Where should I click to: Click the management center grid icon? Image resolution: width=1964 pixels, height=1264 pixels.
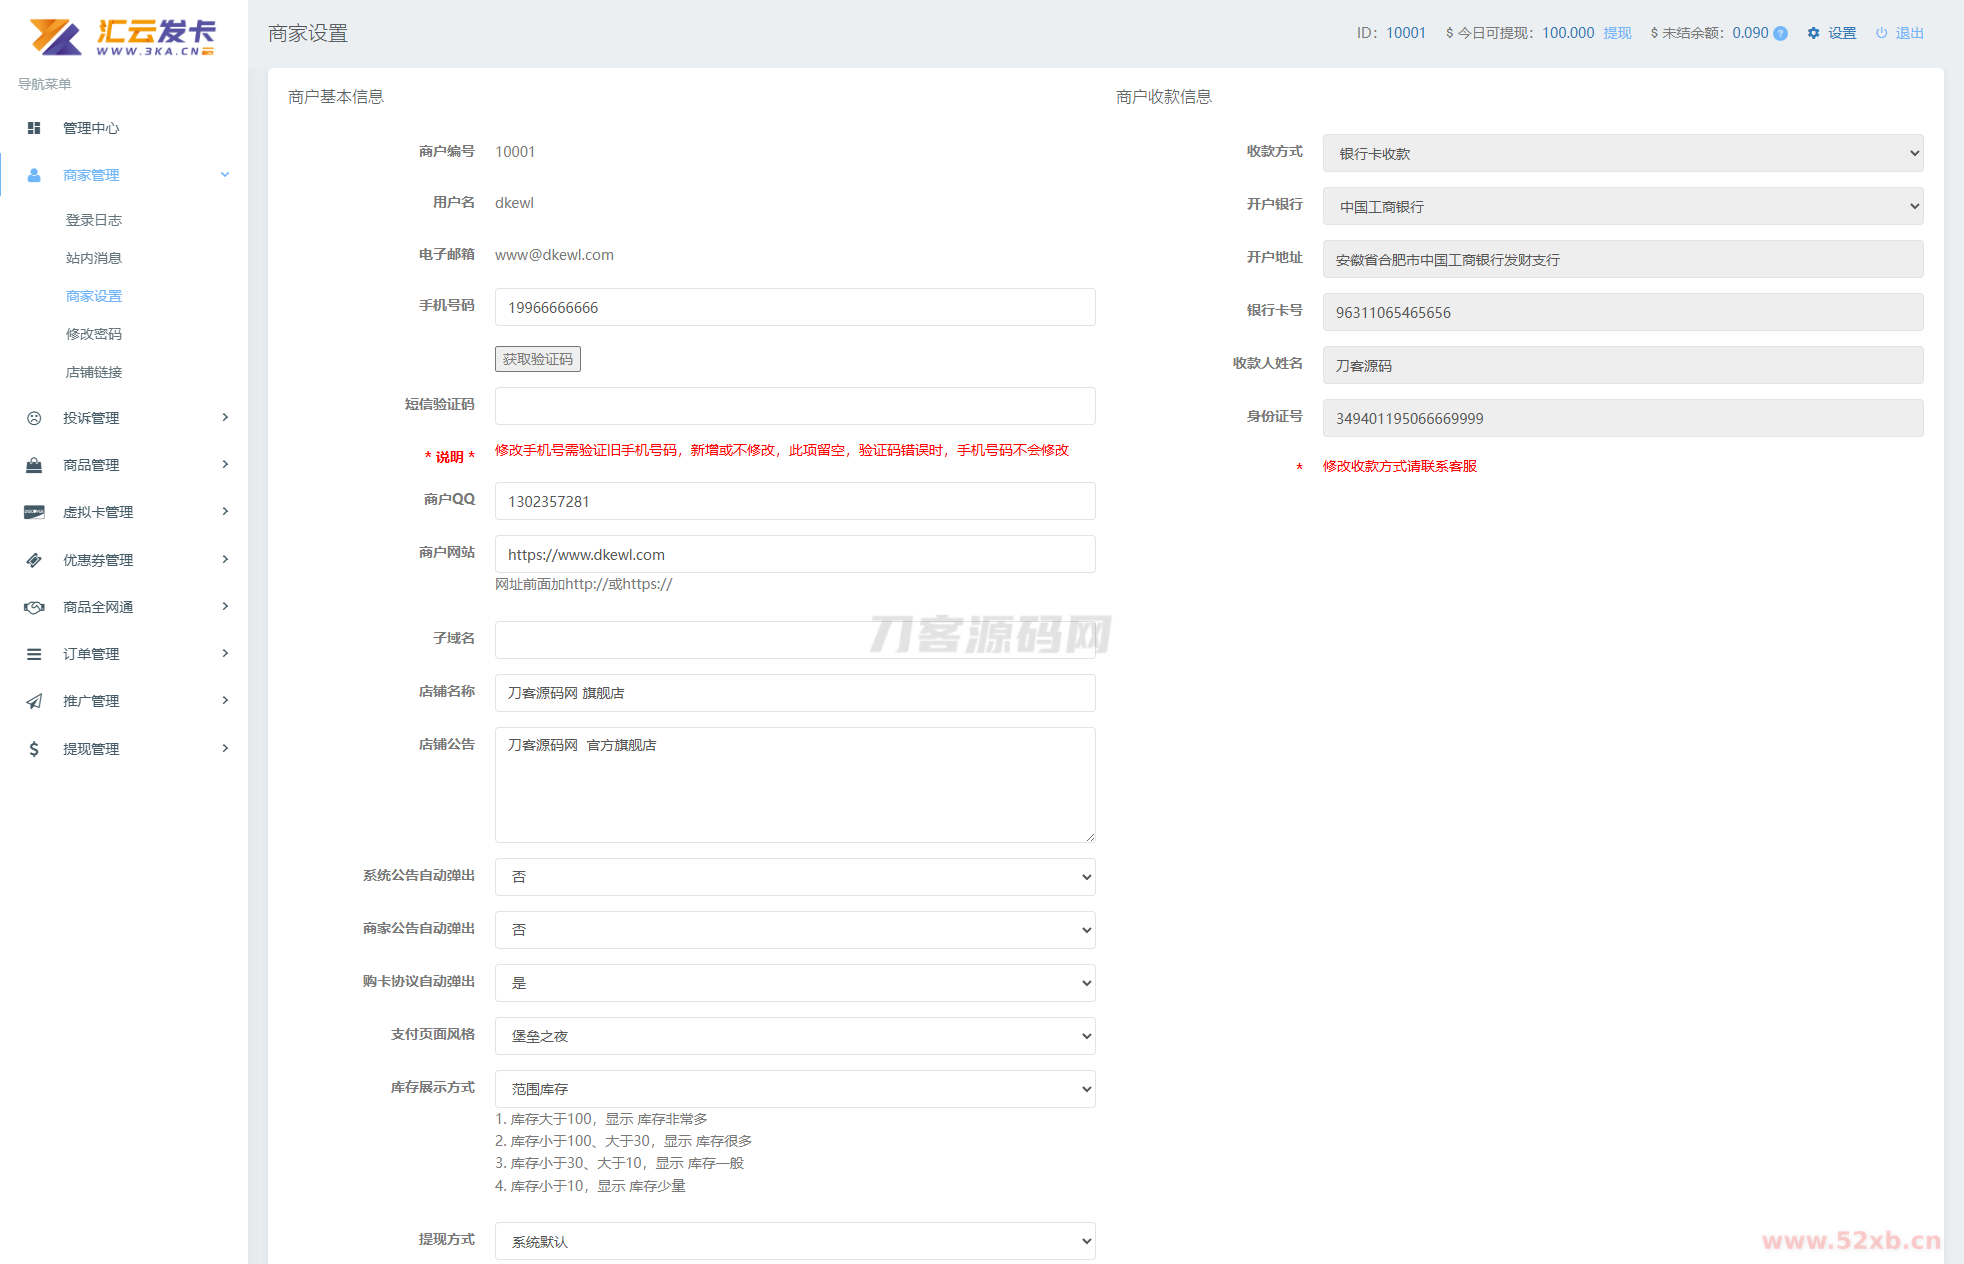click(x=34, y=128)
